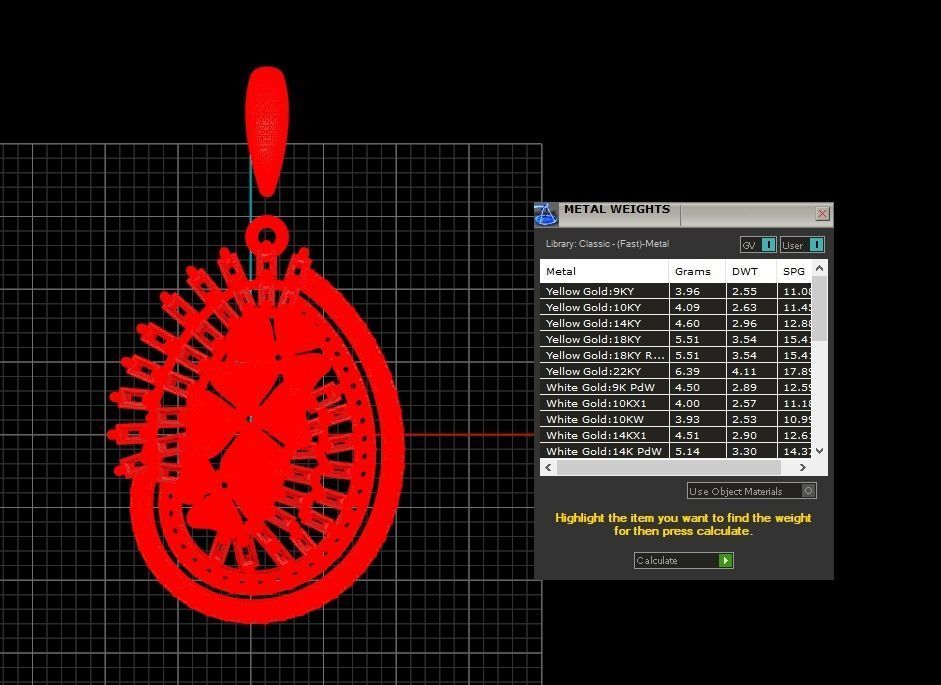The height and width of the screenshot is (685, 941).
Task: Click the 5.14 grams value
Action: [687, 451]
